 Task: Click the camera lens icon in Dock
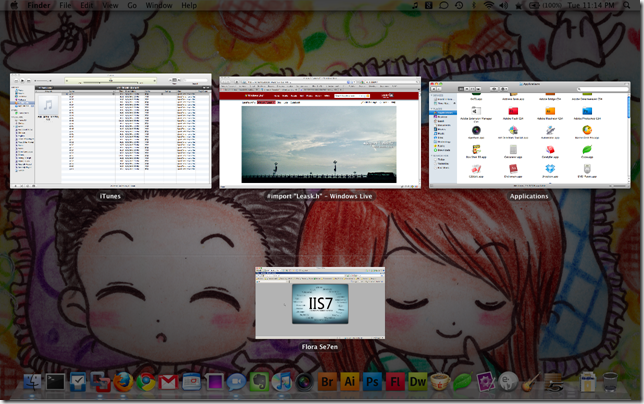pyautogui.click(x=304, y=382)
